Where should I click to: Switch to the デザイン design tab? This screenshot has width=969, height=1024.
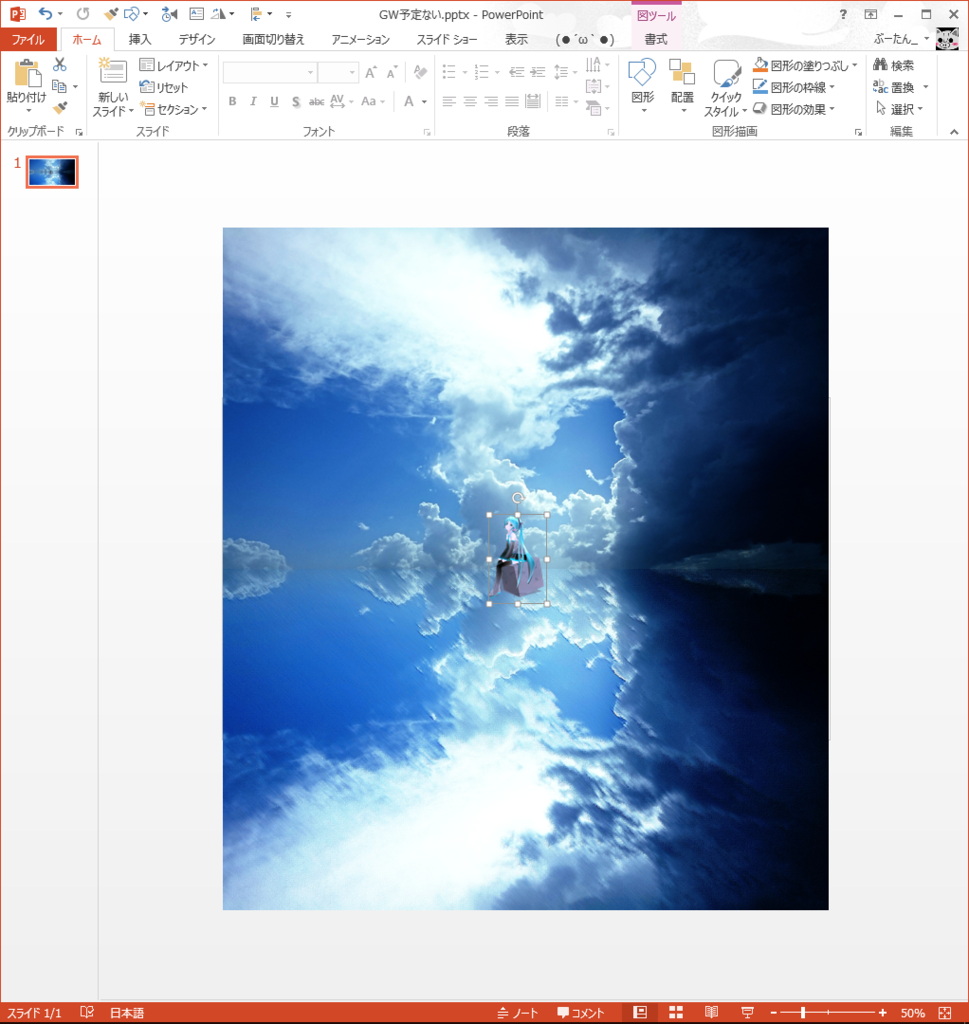tap(197, 39)
